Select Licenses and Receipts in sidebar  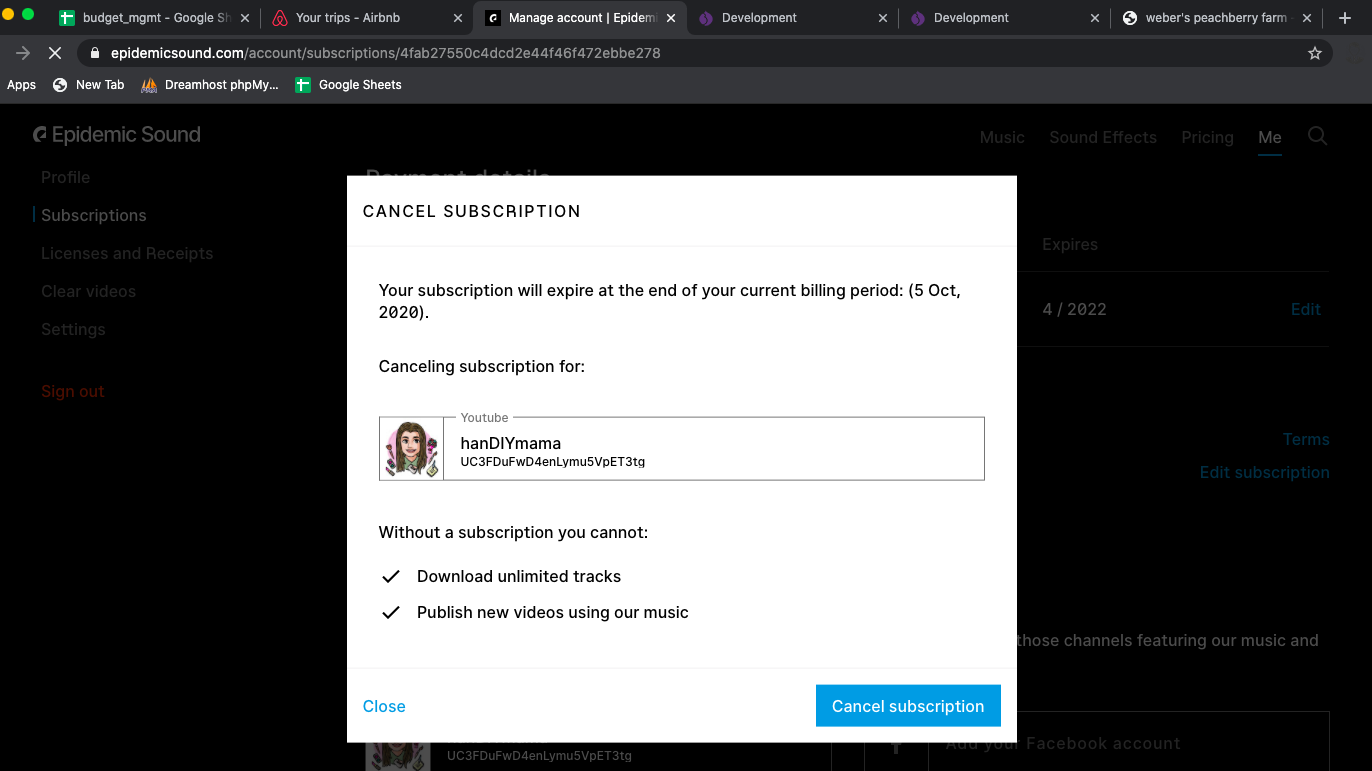(127, 253)
